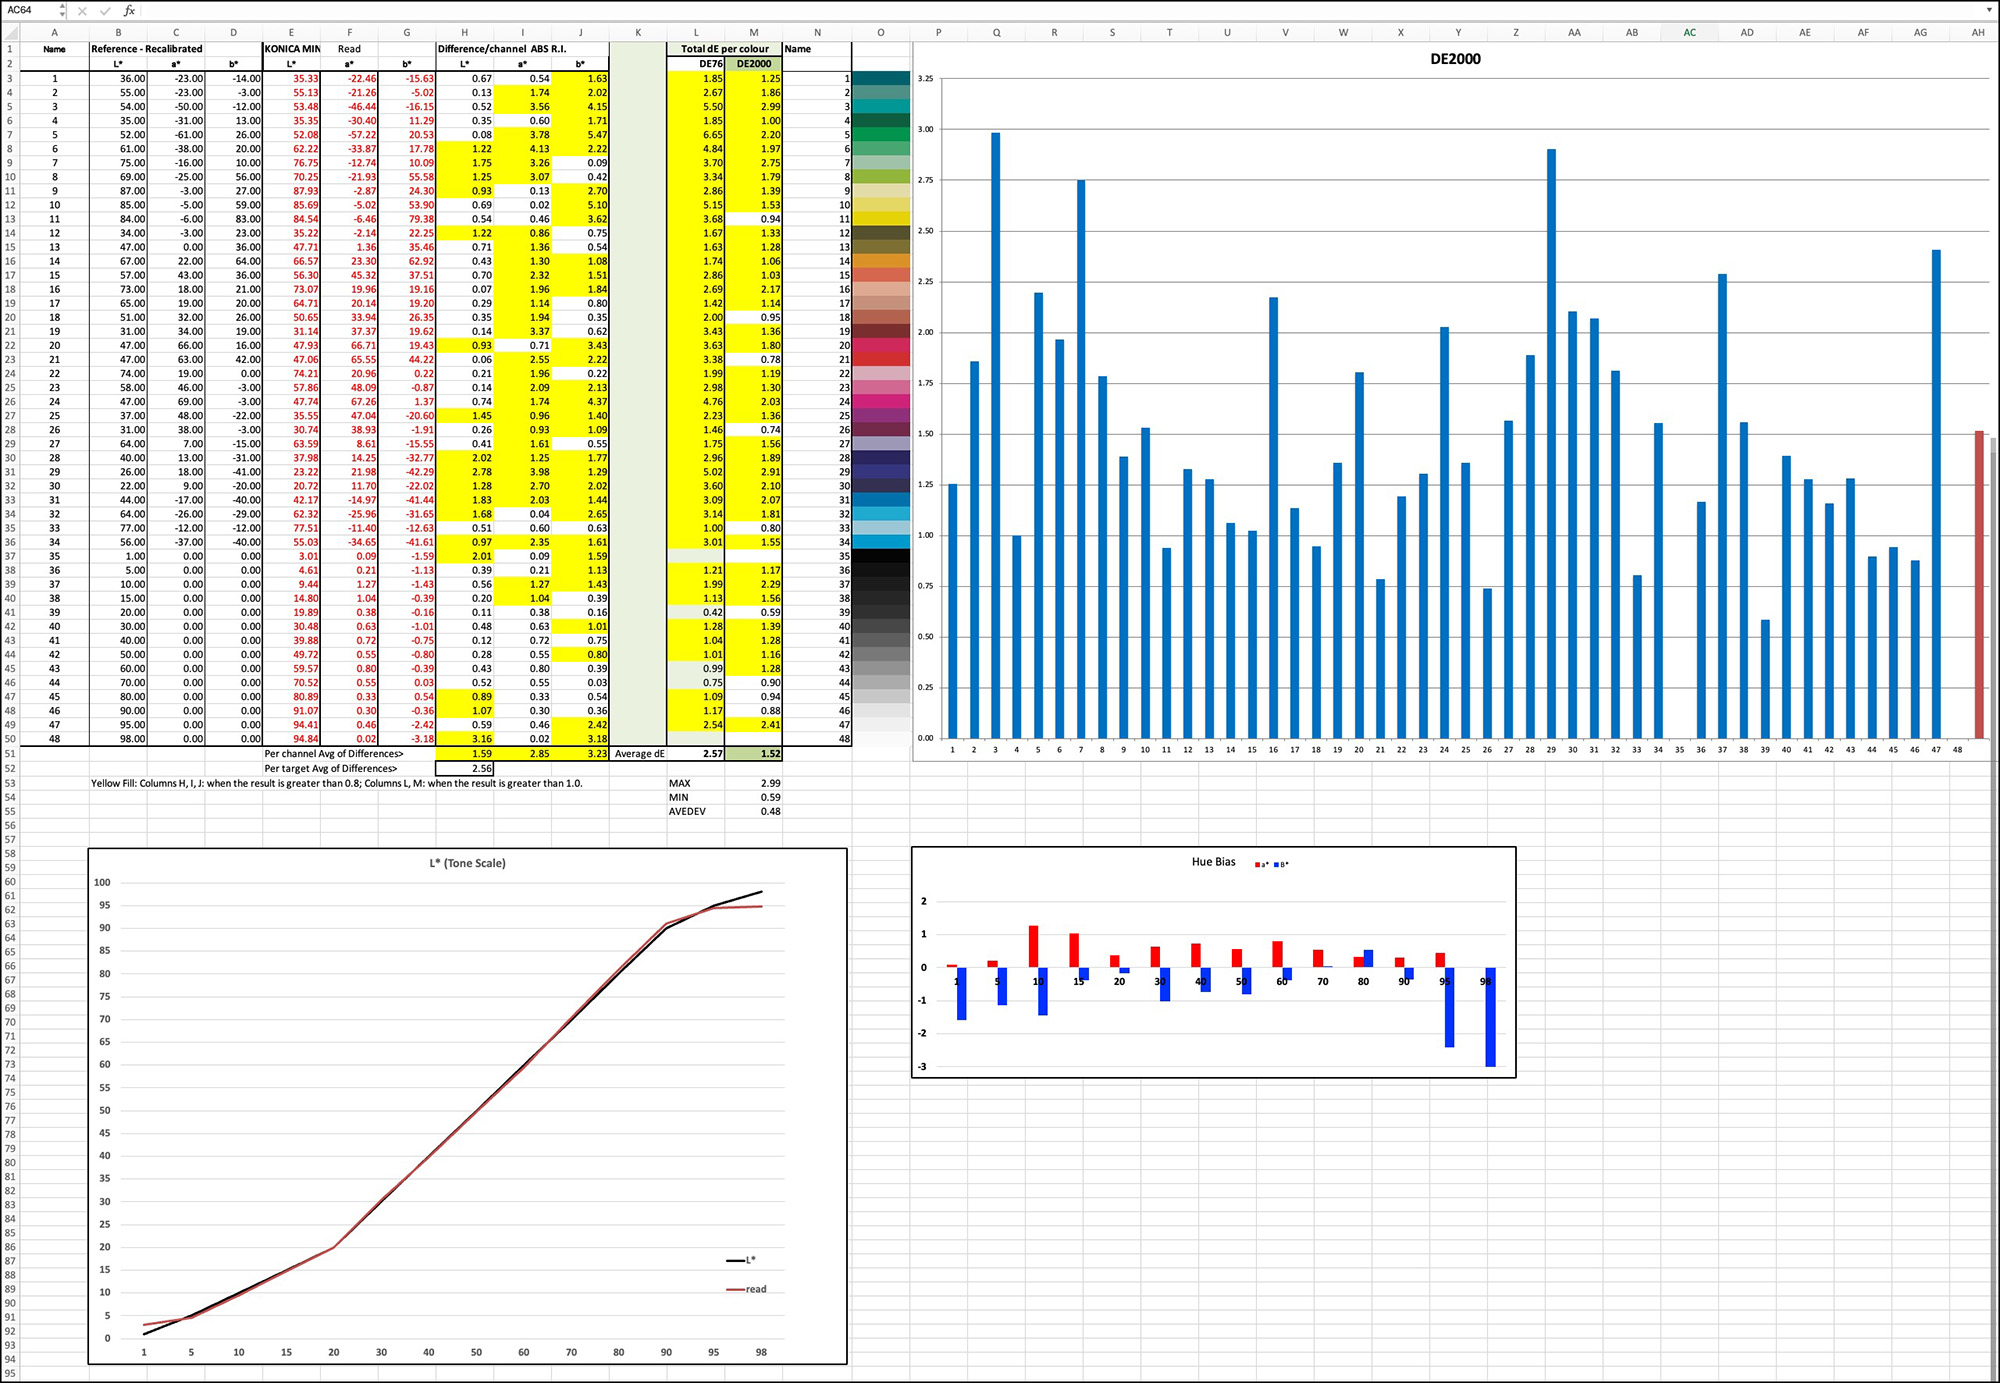Select row 51 header
Screen dimensions: 2000x1383
(x=10, y=754)
